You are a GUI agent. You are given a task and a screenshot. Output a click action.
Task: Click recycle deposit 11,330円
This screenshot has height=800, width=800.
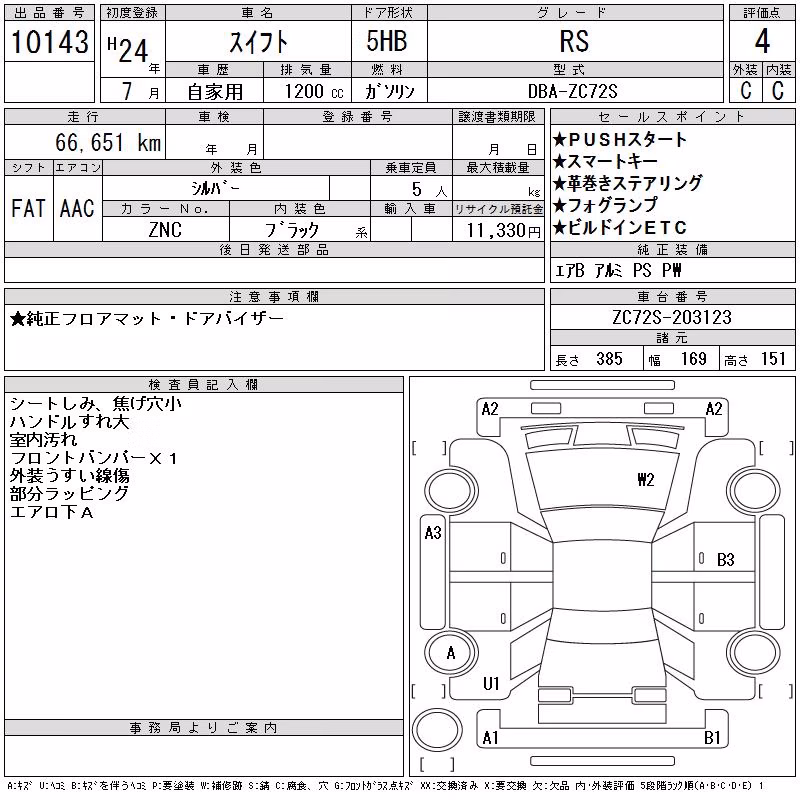click(503, 230)
